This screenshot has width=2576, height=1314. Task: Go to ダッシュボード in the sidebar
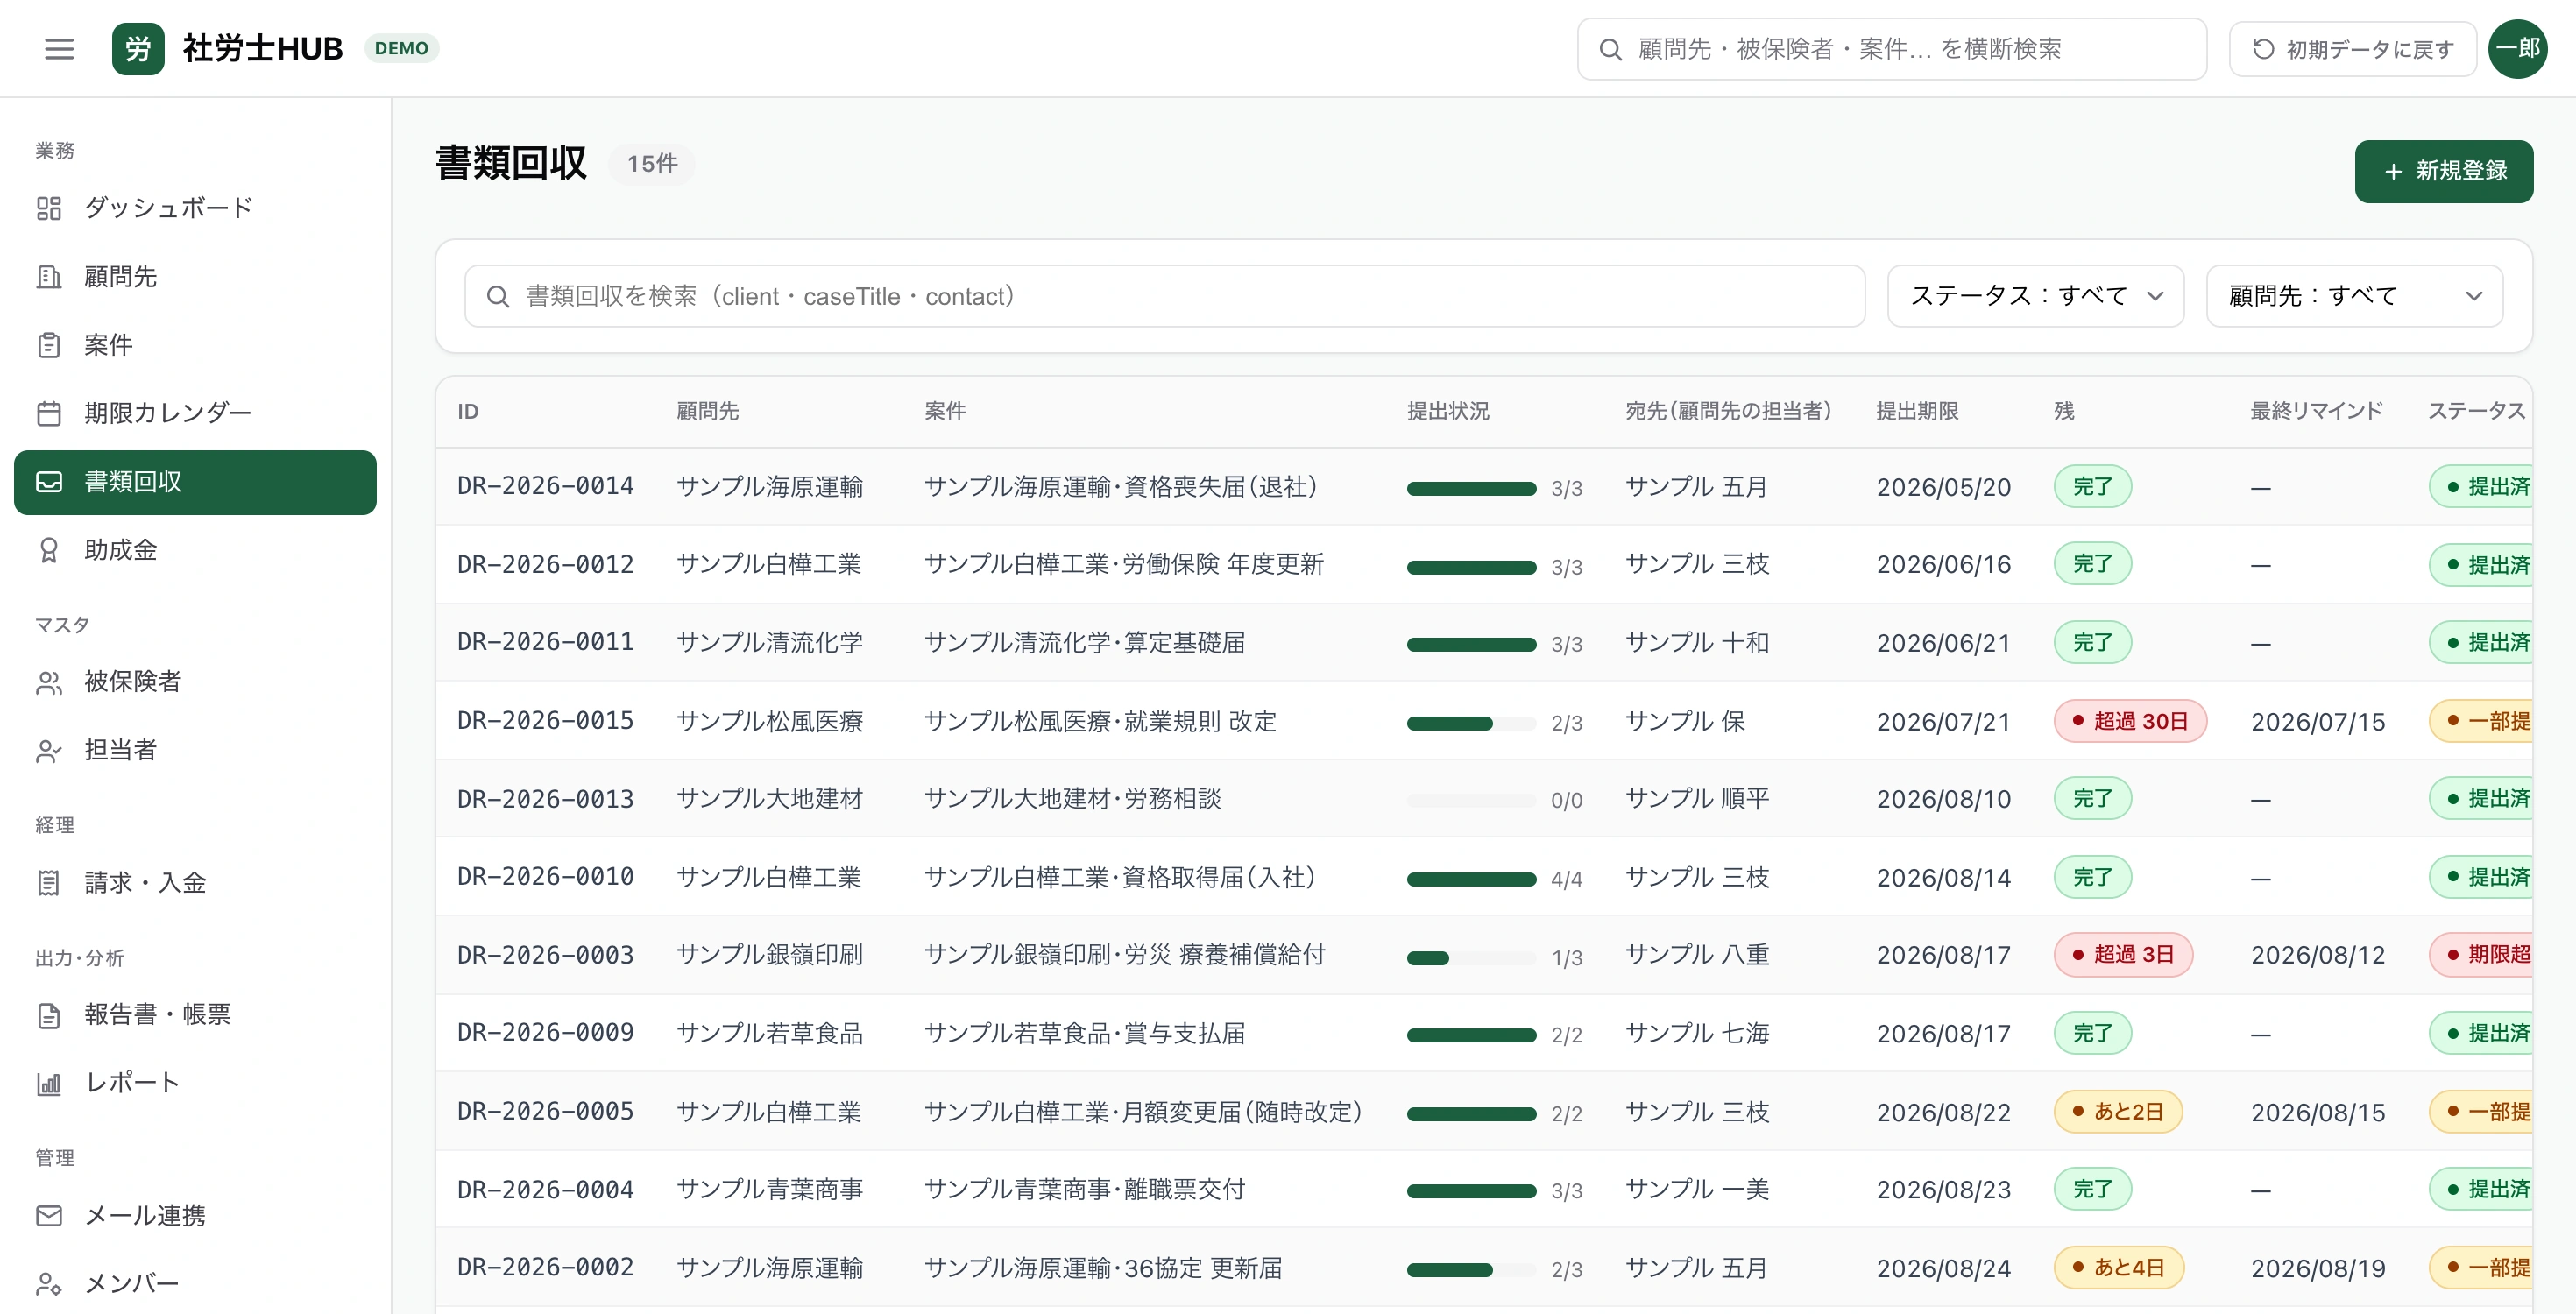coord(195,208)
